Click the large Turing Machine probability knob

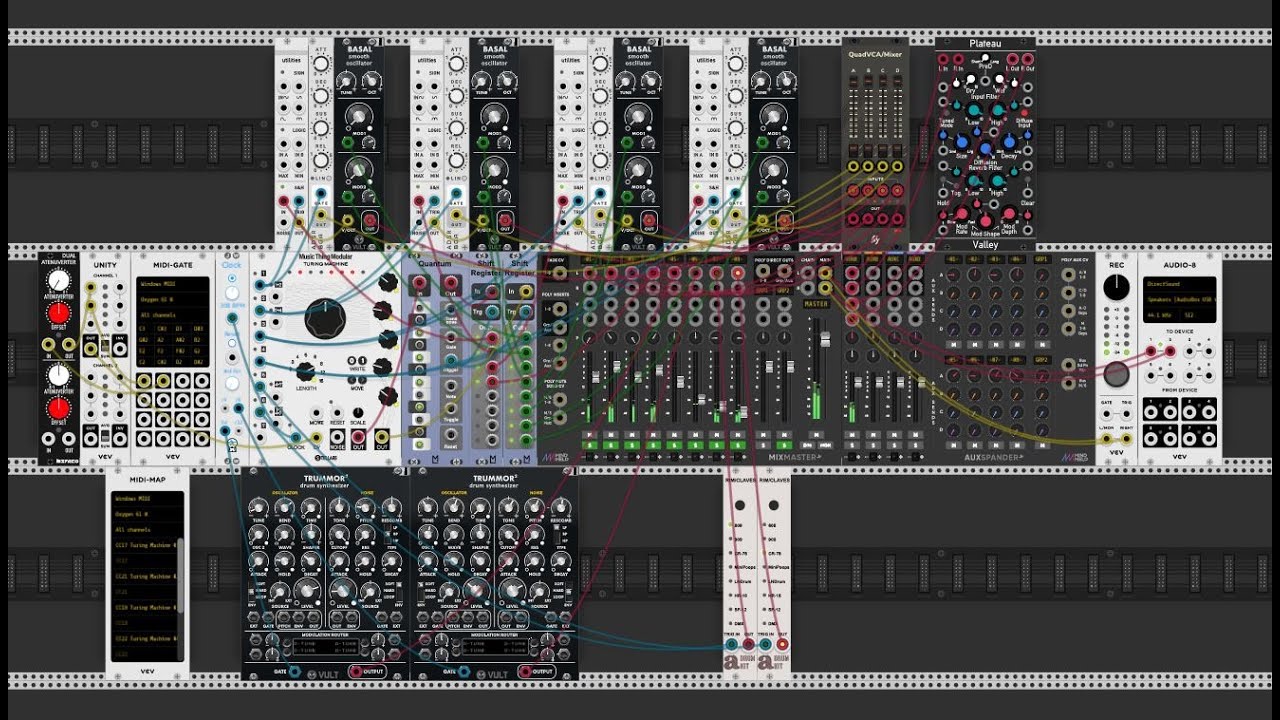[325, 319]
